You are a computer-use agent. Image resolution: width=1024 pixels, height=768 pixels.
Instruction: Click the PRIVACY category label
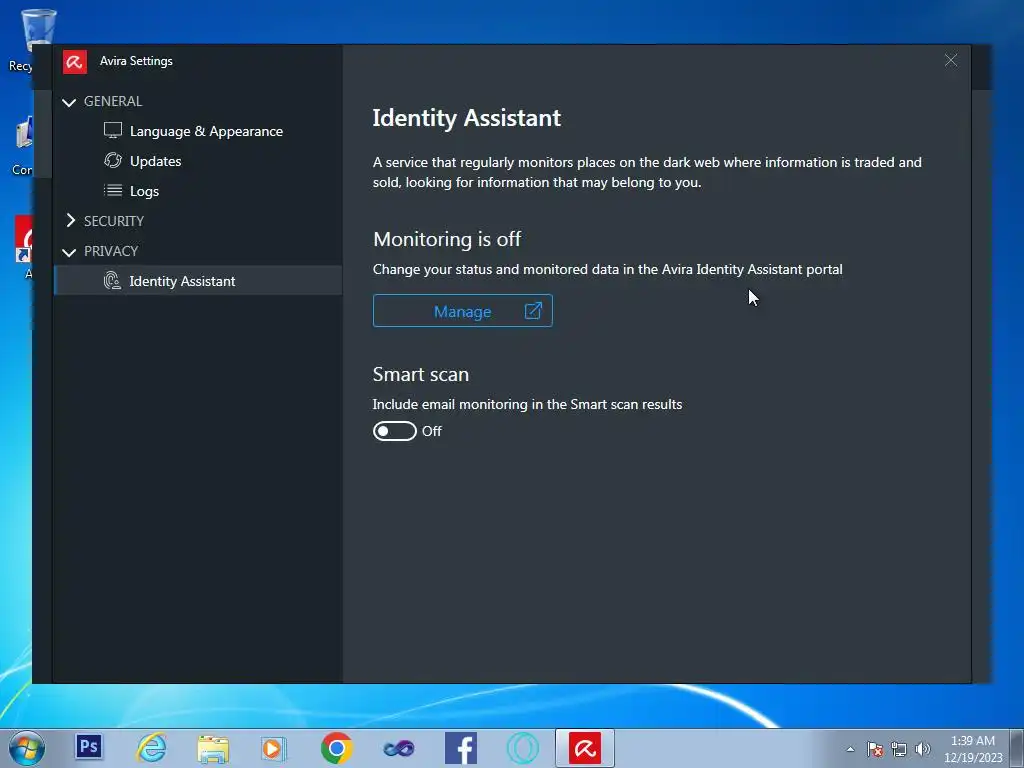111,251
